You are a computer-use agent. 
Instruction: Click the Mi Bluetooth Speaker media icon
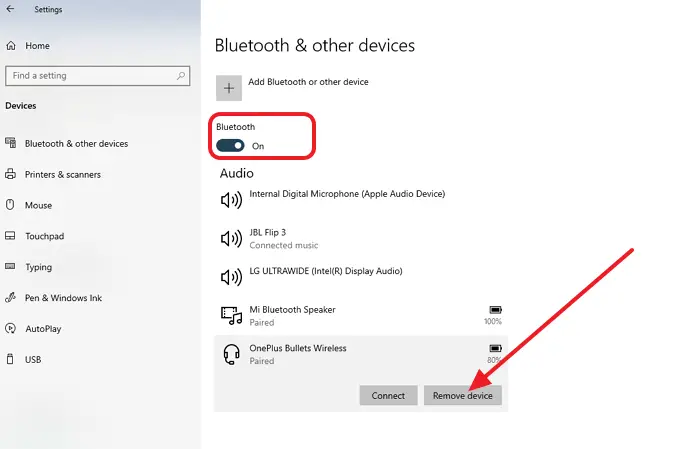click(x=231, y=316)
